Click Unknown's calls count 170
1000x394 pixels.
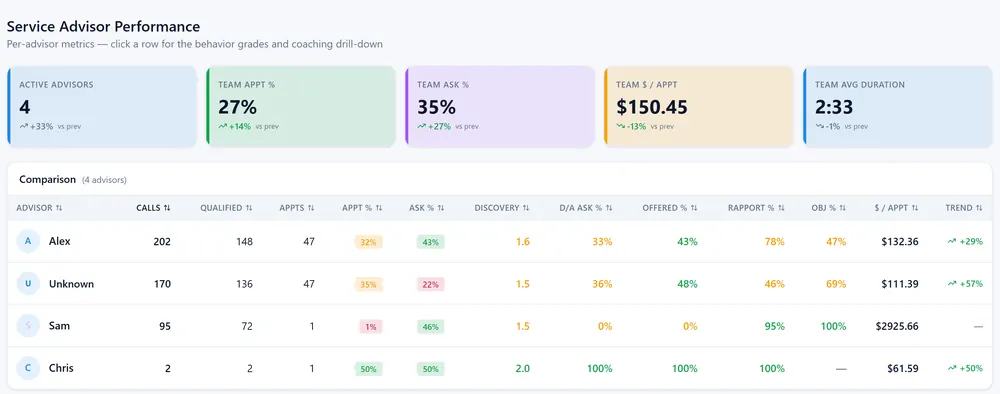(162, 284)
